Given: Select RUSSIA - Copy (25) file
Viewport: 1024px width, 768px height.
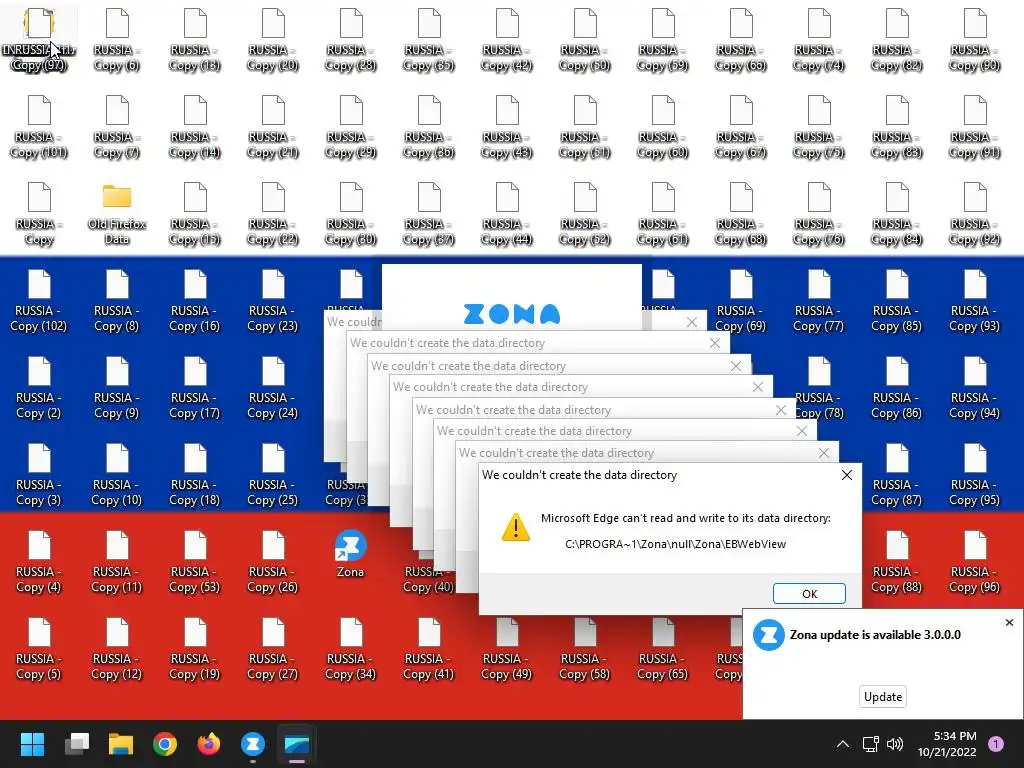Looking at the screenshot, I should coord(273,474).
